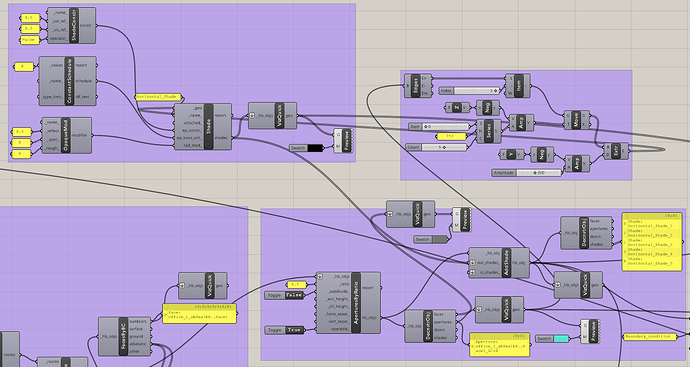Select the 0.5 panel feeding _sol_ref_
The width and height of the screenshot is (690, 367).
pos(30,18)
